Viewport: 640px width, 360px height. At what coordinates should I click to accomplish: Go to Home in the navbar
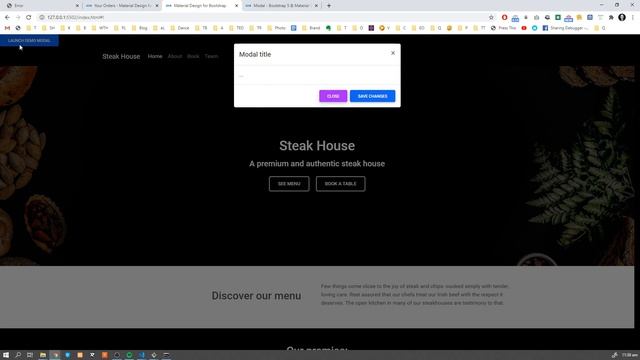[155, 56]
